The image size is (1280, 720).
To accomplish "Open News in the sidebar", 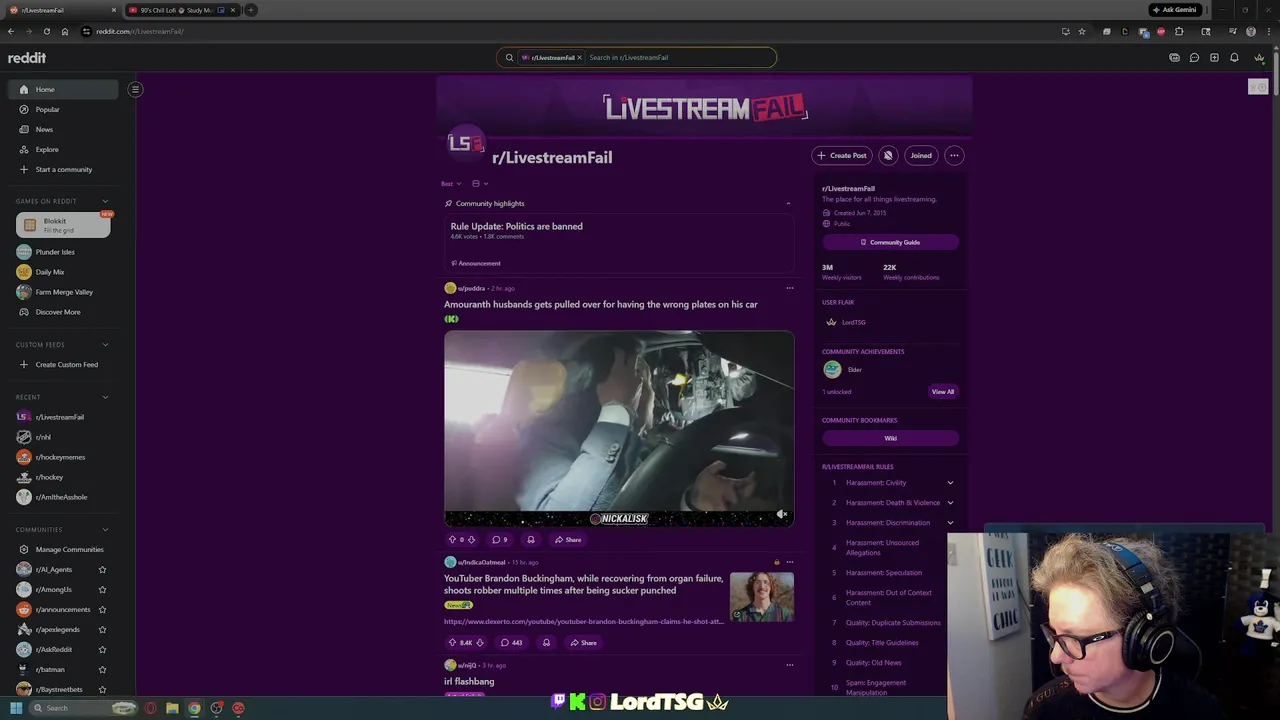I will tap(63, 129).
